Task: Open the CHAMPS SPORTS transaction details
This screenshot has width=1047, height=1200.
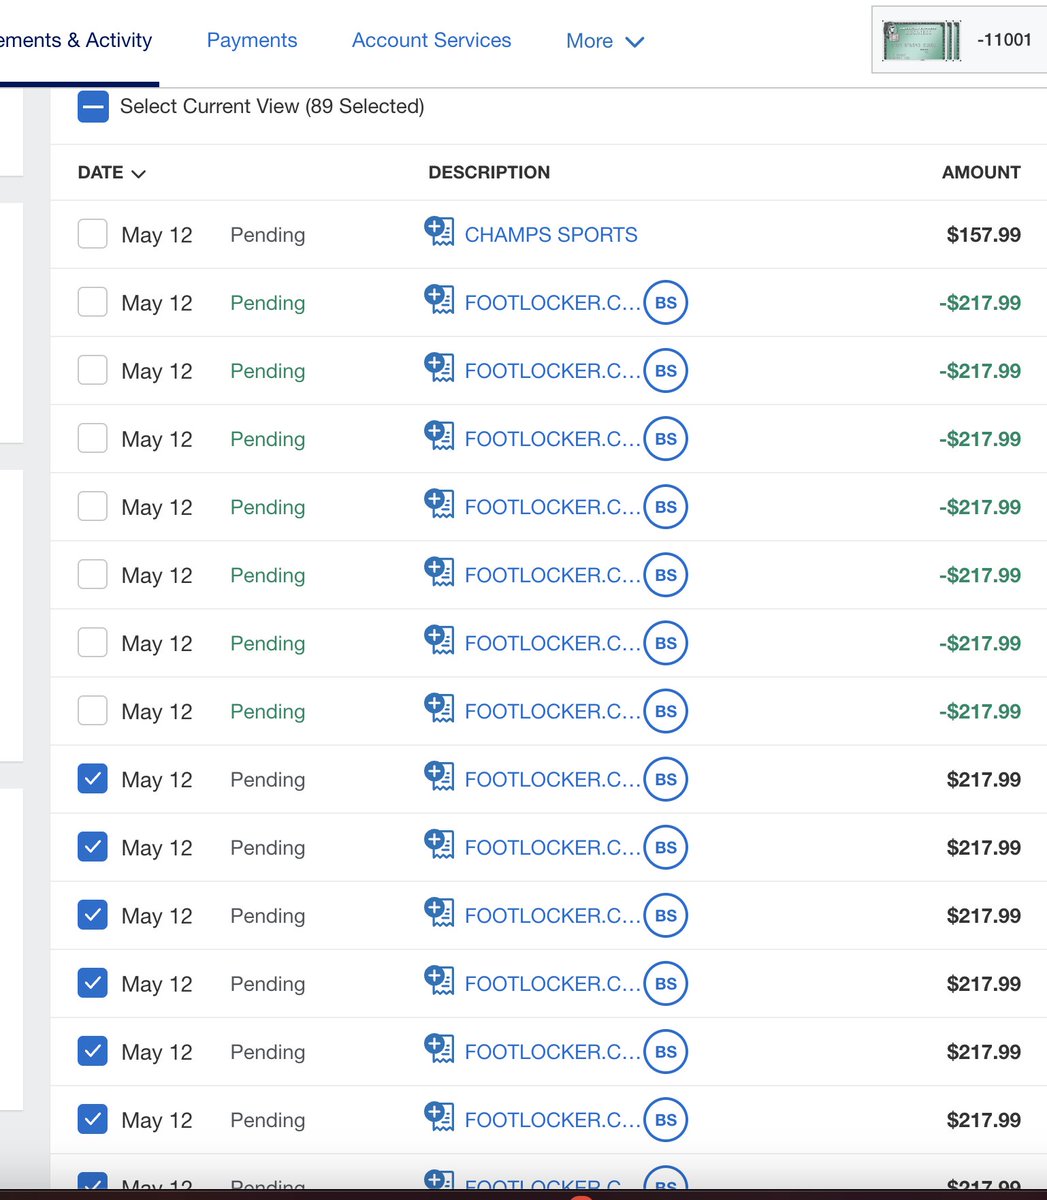Action: click(x=551, y=235)
